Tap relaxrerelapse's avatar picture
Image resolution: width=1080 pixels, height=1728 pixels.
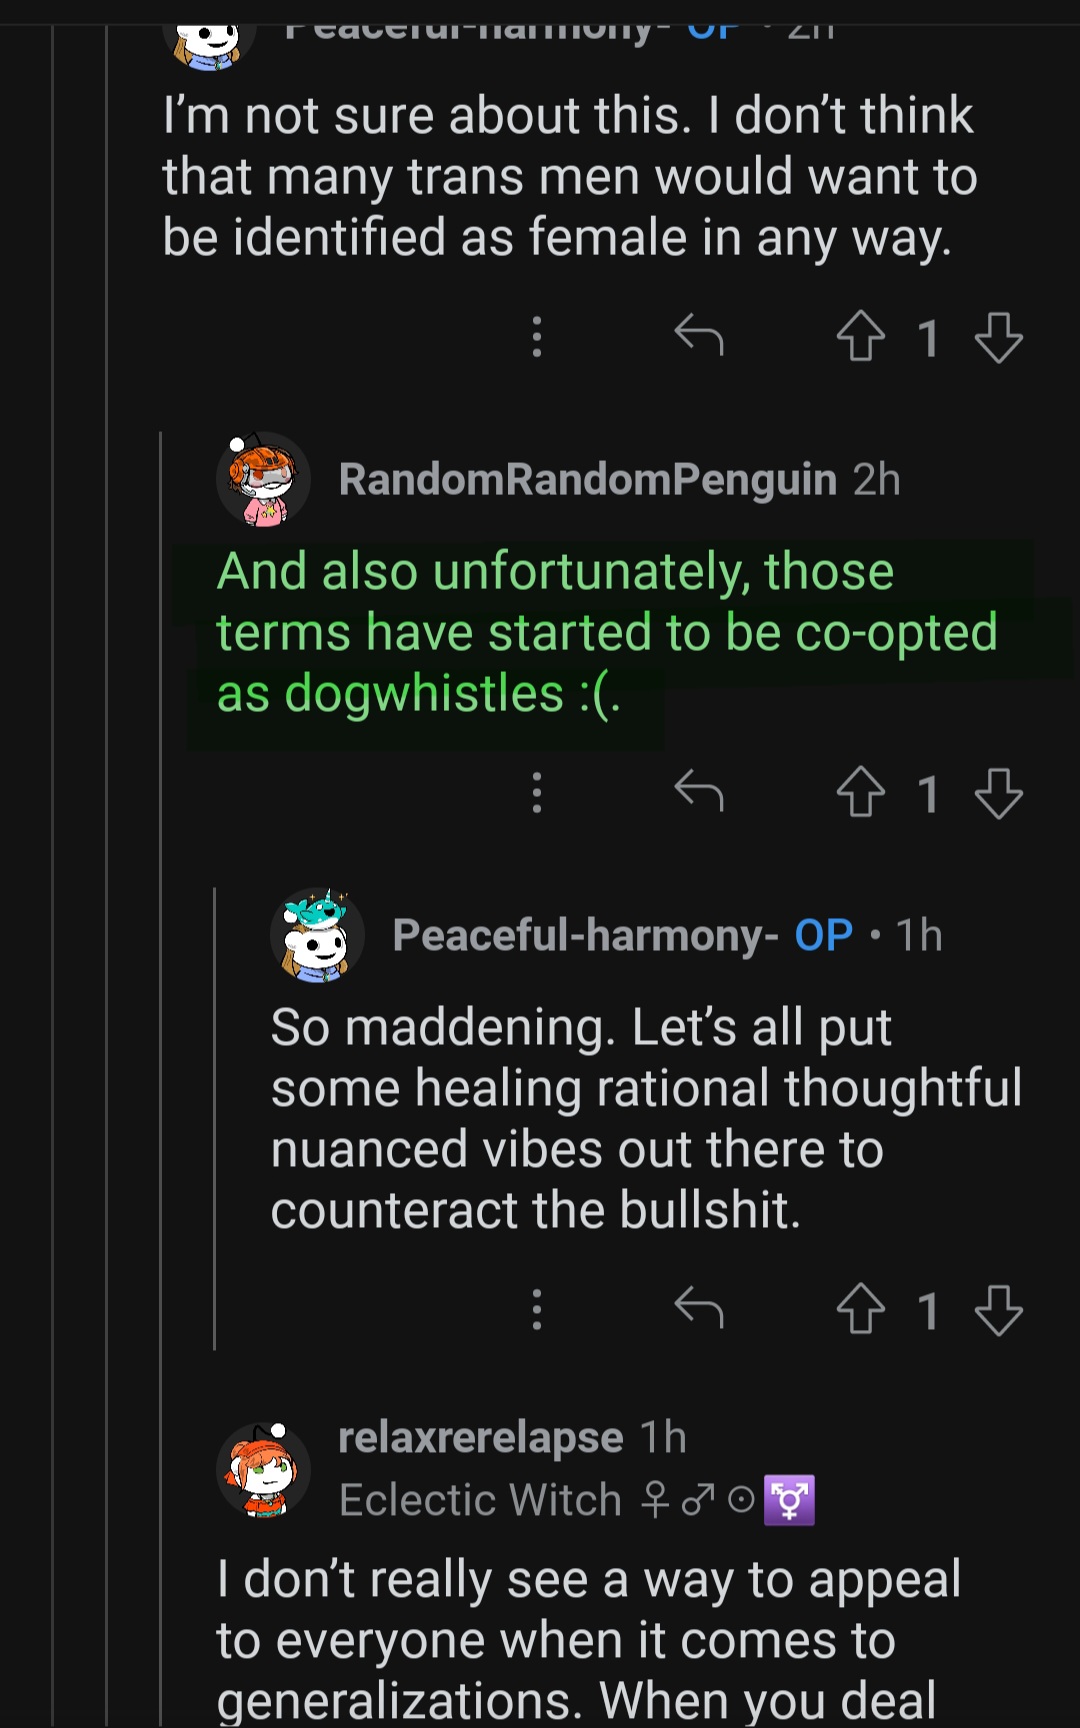262,1469
